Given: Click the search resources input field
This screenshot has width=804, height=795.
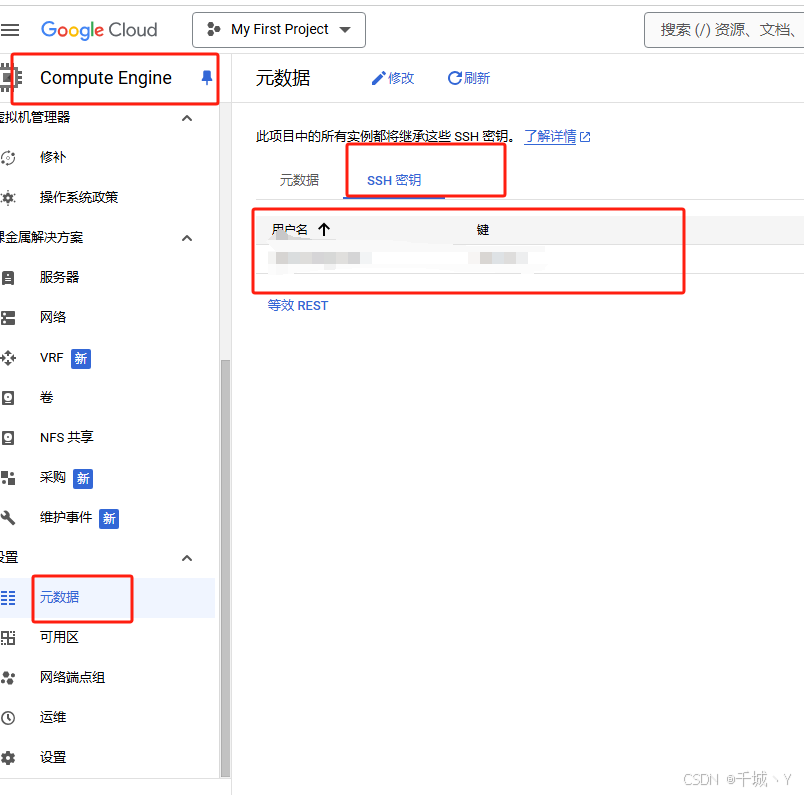Looking at the screenshot, I should click(x=725, y=30).
